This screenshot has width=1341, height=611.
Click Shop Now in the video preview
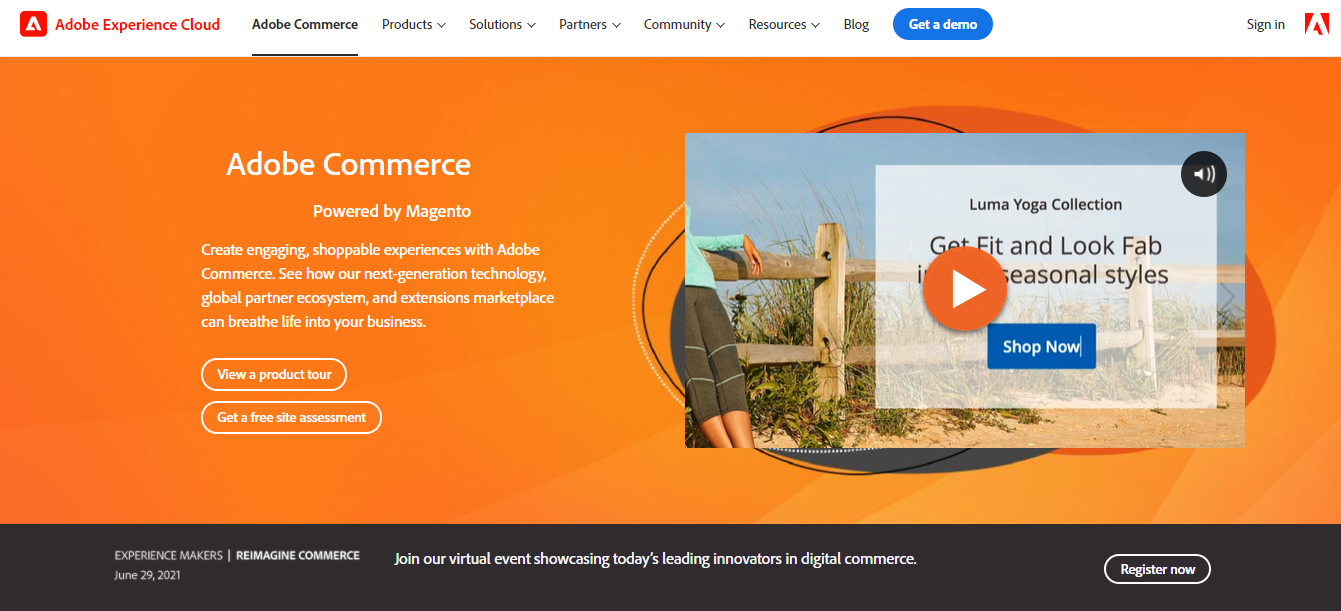click(x=1041, y=346)
